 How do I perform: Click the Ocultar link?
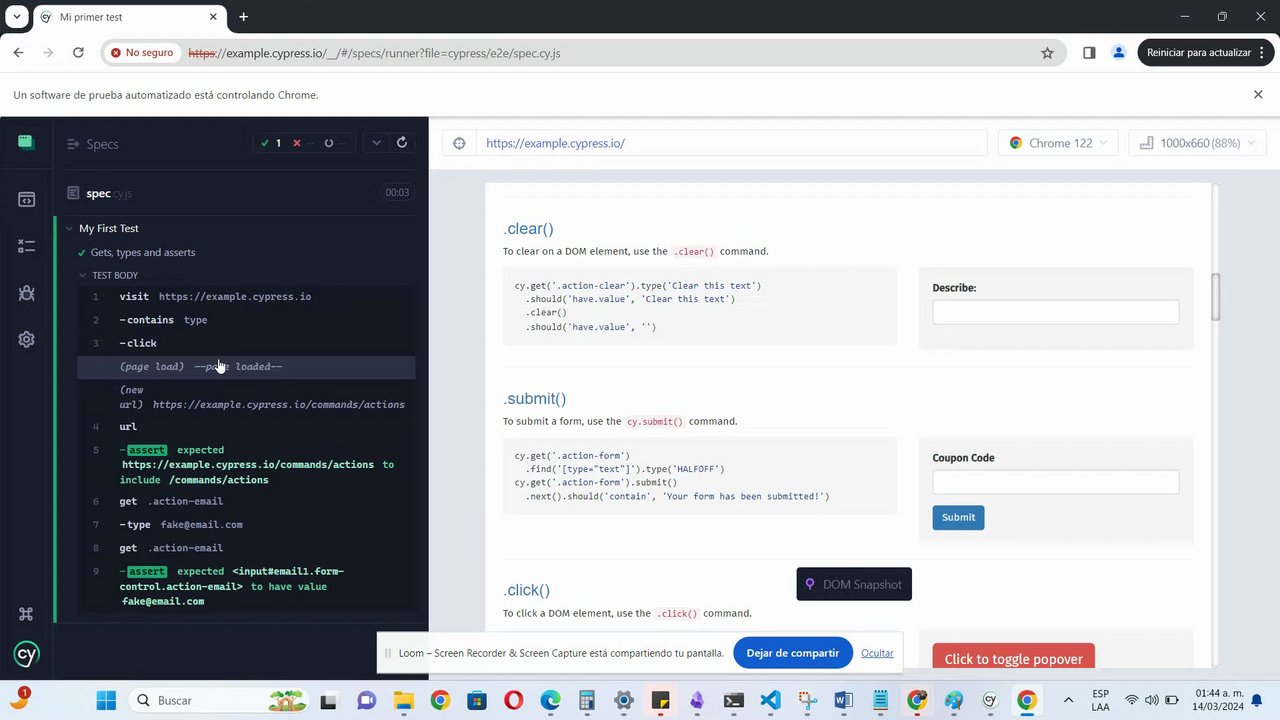tap(877, 653)
